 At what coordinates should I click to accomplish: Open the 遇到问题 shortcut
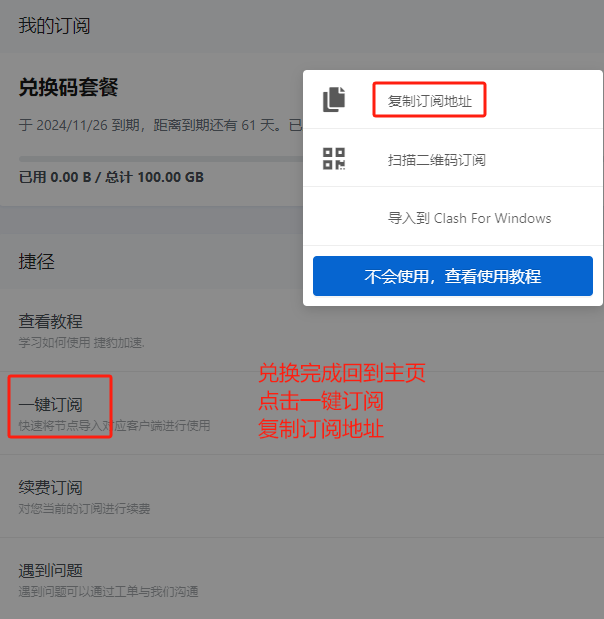click(x=51, y=570)
